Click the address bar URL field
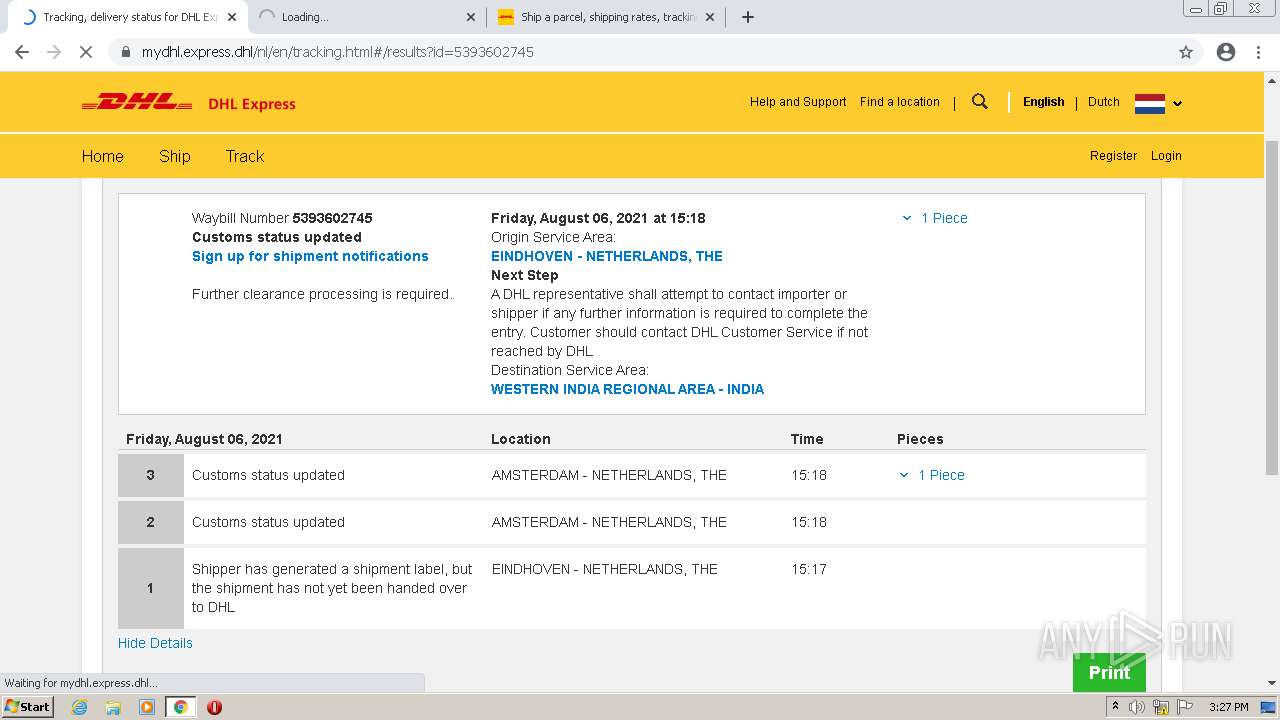 (655, 52)
